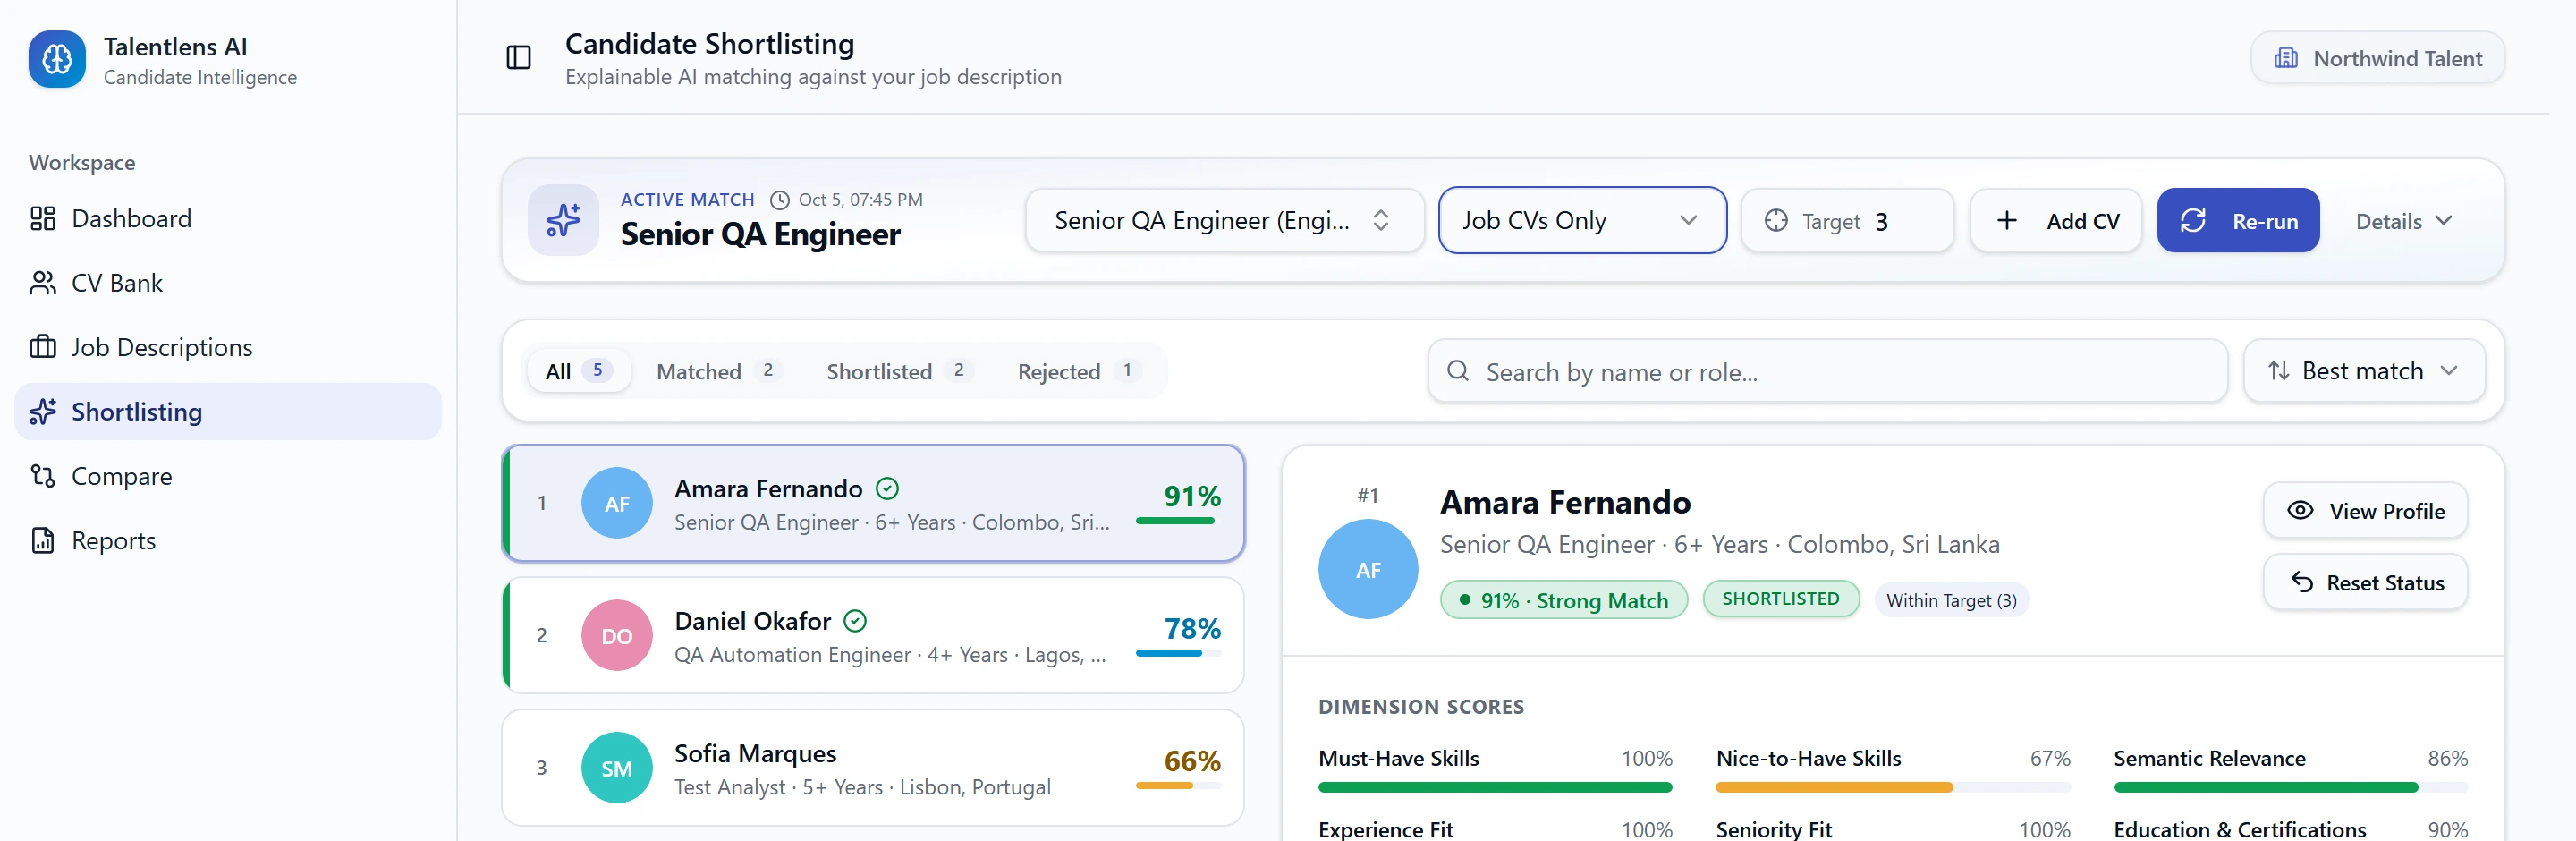Select the All candidates tab
Viewport: 2576px width, 841px height.
tap(579, 371)
